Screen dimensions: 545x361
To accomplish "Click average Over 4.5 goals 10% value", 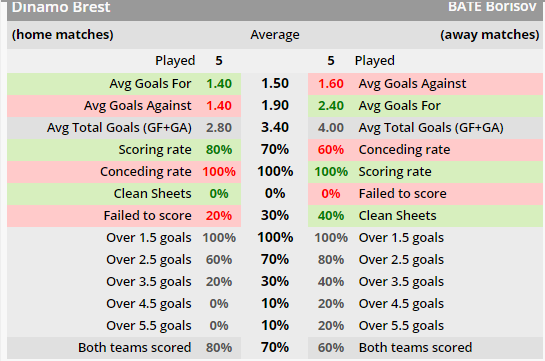I will [275, 304].
